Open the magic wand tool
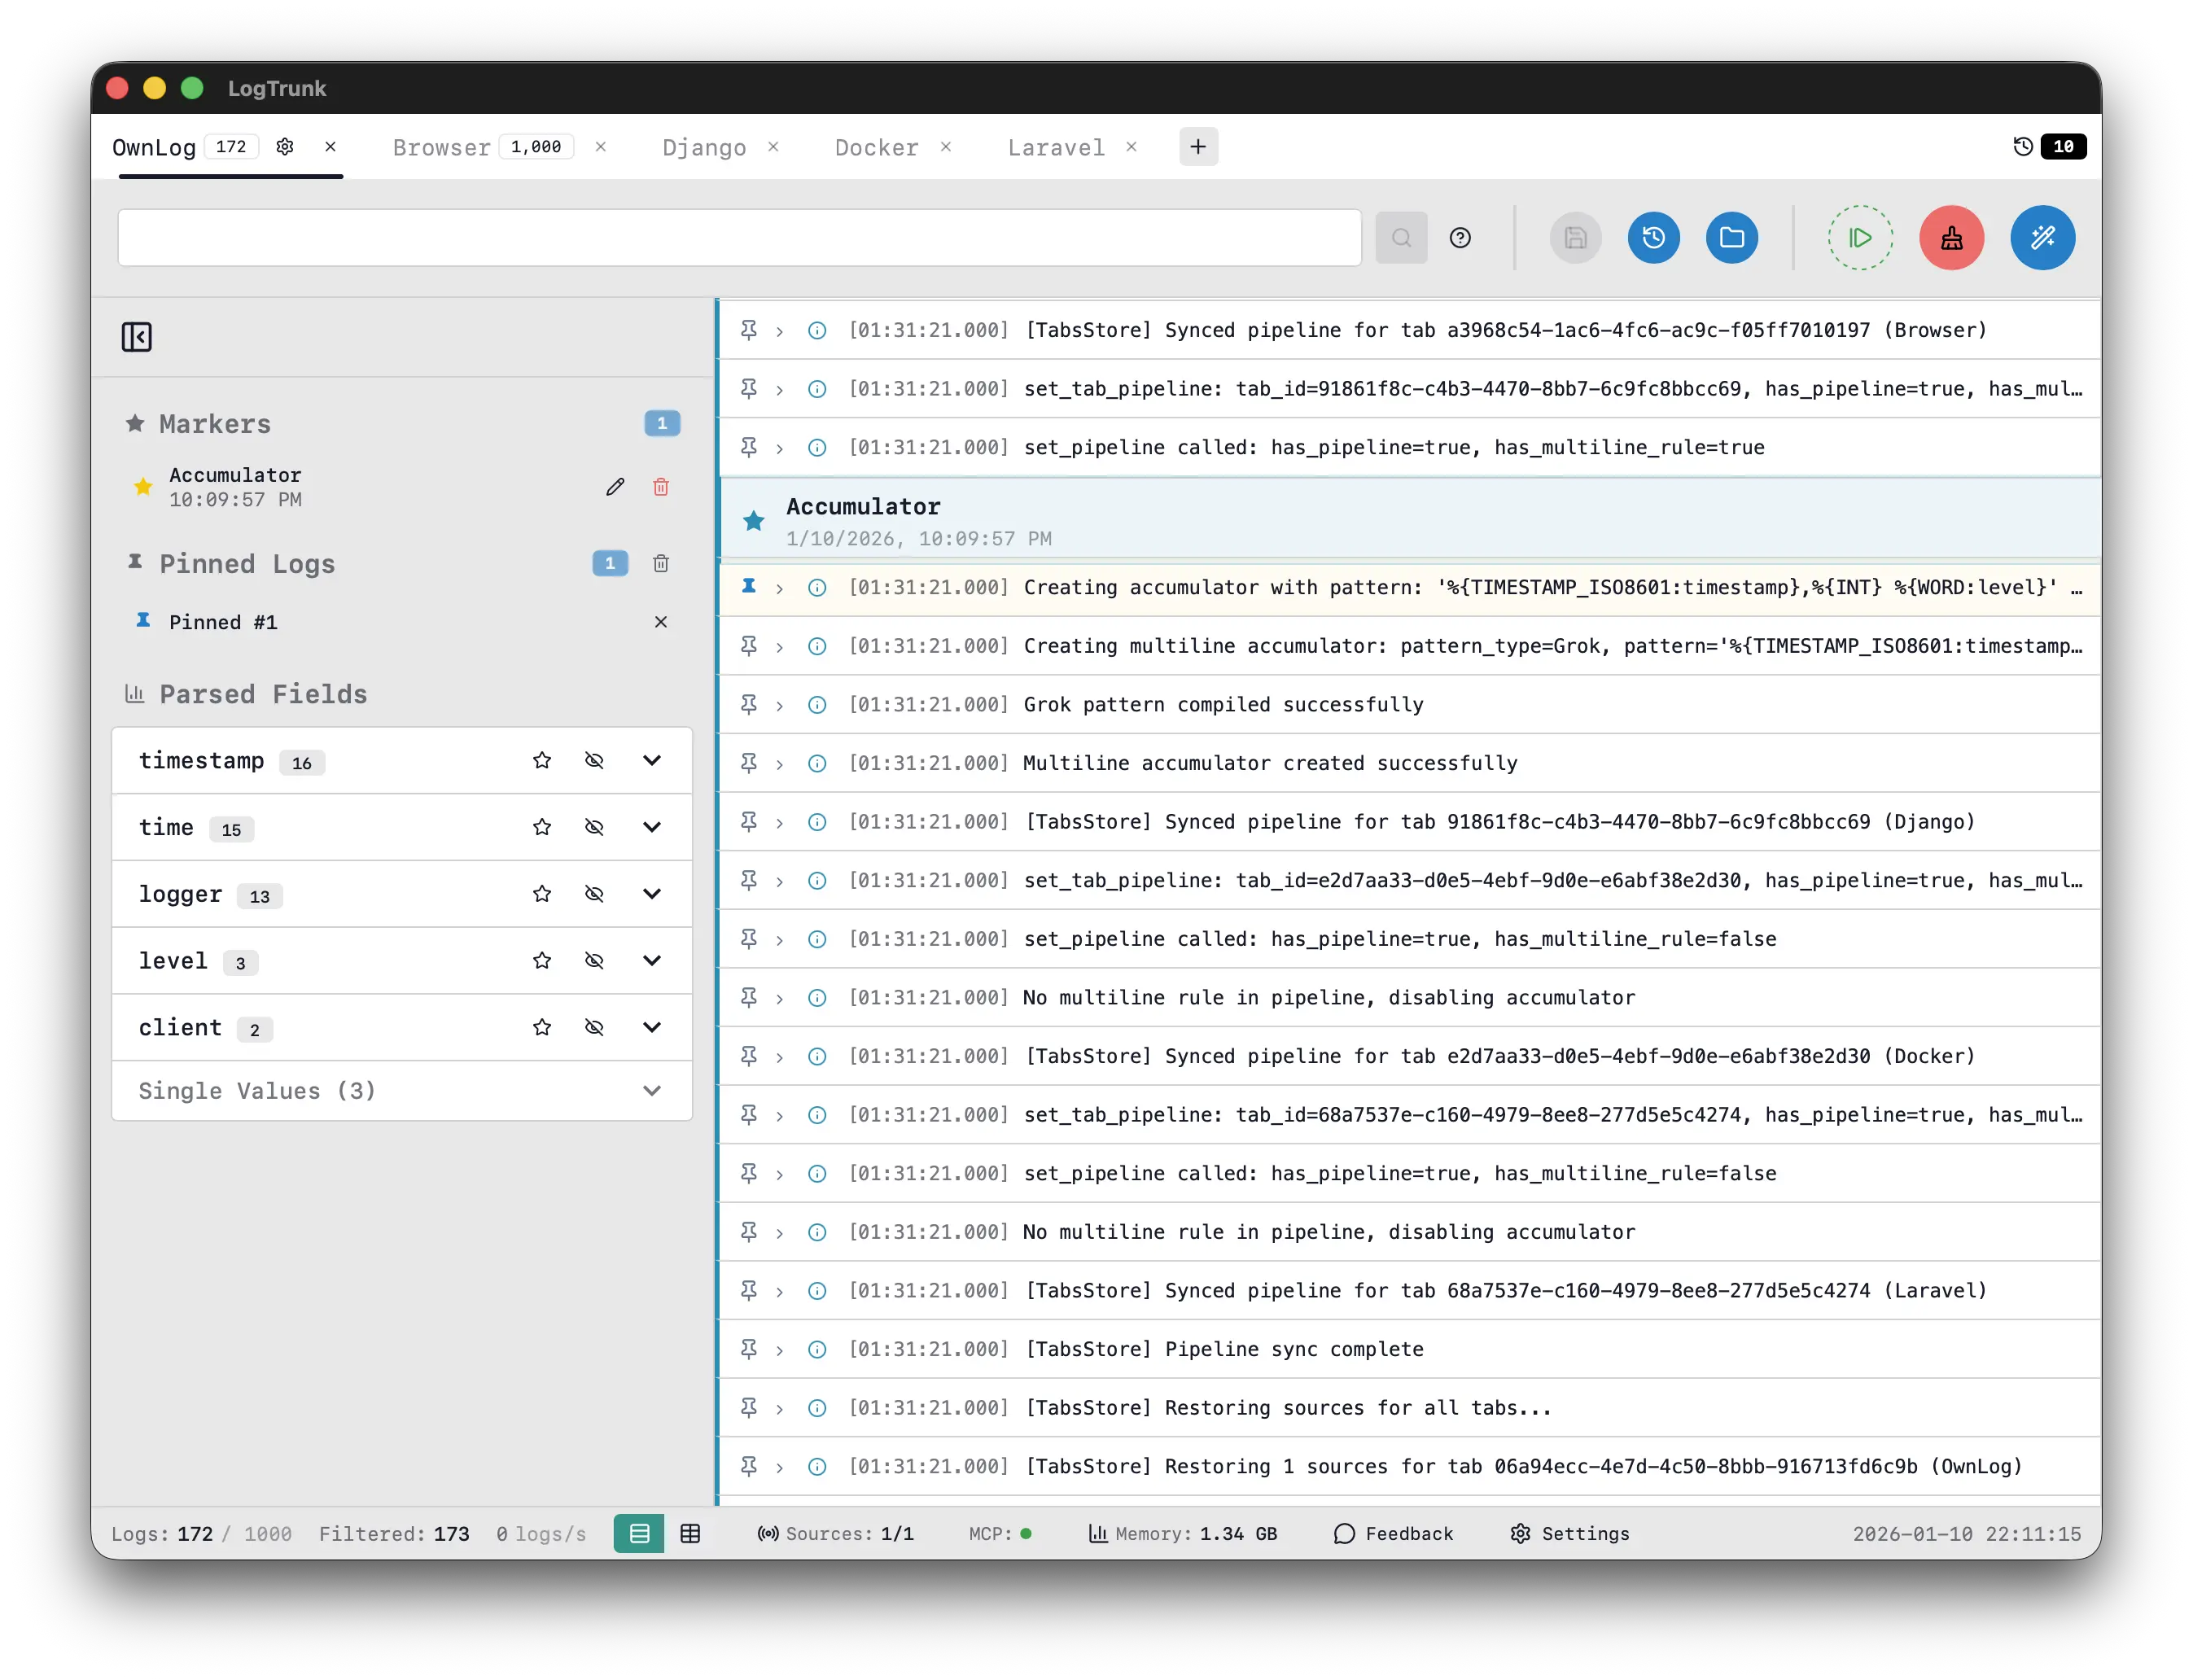 click(2041, 237)
